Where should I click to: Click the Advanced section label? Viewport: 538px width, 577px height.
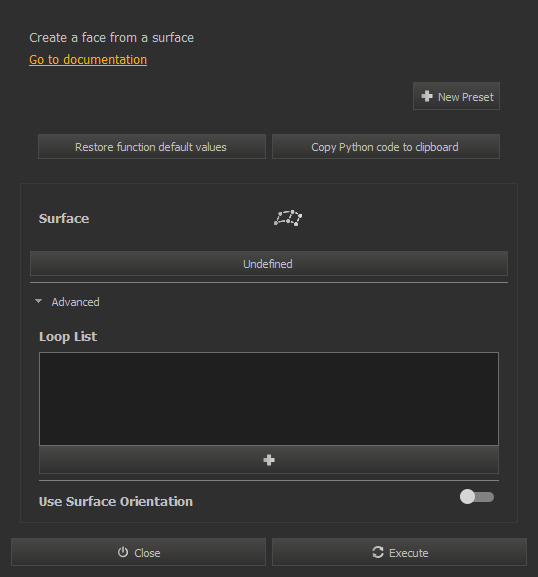[75, 302]
